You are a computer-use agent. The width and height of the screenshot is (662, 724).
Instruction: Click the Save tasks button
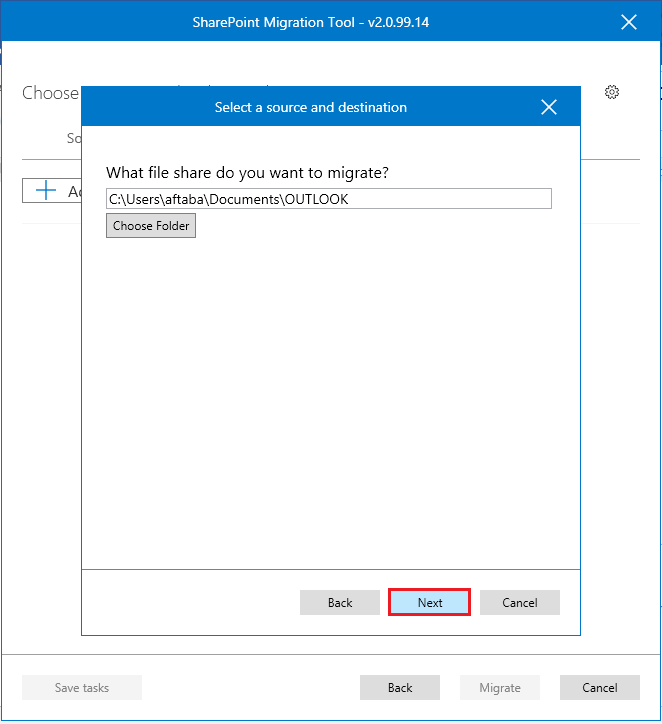(x=82, y=688)
